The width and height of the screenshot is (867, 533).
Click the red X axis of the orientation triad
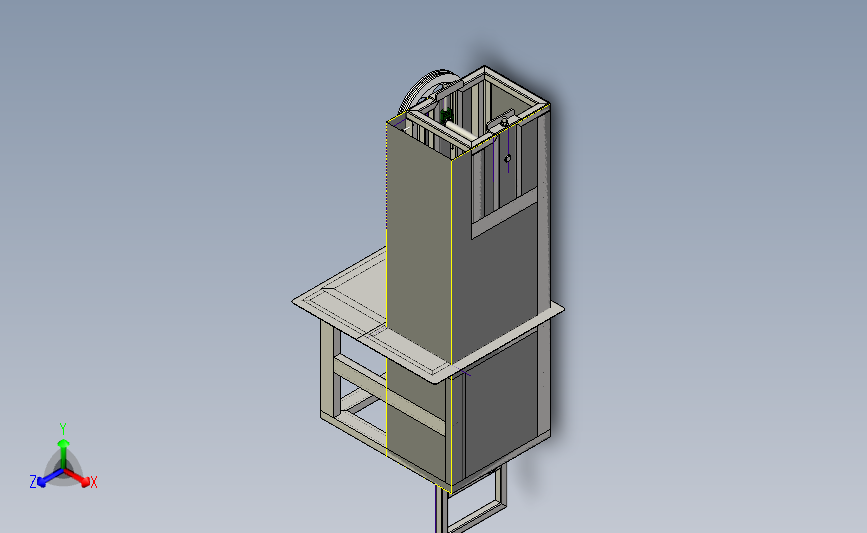coord(77,478)
